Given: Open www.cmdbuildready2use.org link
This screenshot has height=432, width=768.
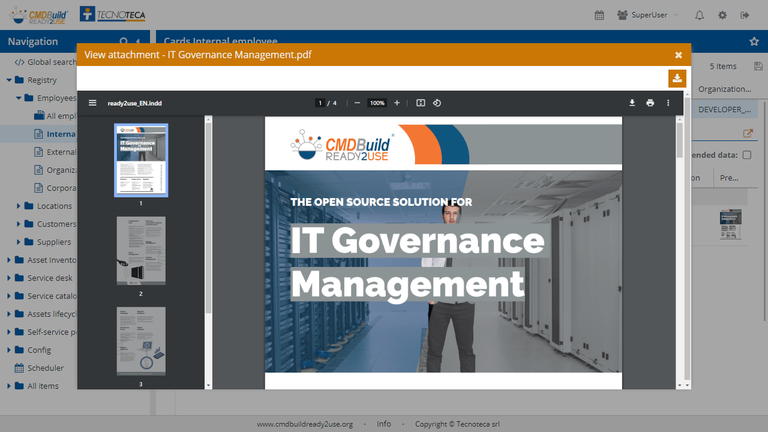Looking at the screenshot, I should pyautogui.click(x=305, y=424).
